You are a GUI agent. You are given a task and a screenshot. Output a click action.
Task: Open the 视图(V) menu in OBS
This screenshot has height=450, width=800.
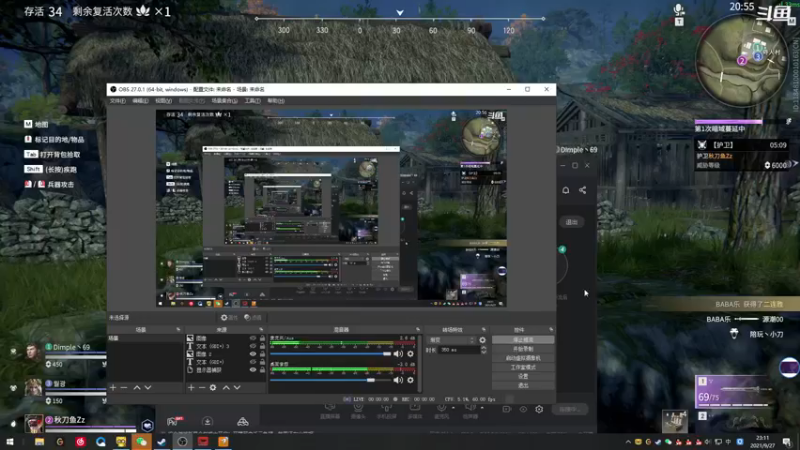click(163, 101)
